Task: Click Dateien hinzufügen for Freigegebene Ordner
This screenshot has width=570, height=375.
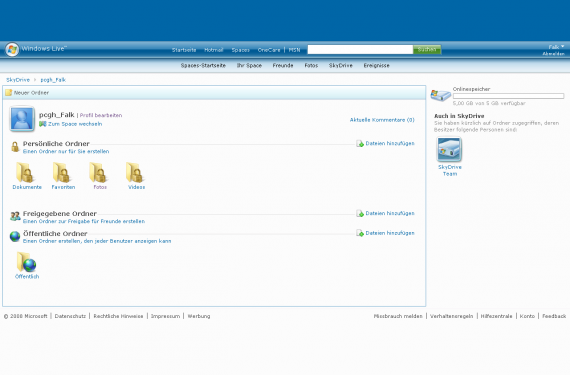Action: (x=390, y=213)
